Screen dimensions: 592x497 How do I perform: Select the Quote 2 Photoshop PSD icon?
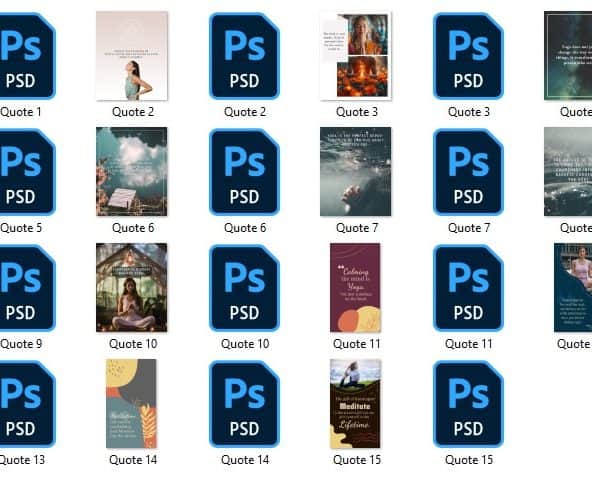tap(244, 56)
